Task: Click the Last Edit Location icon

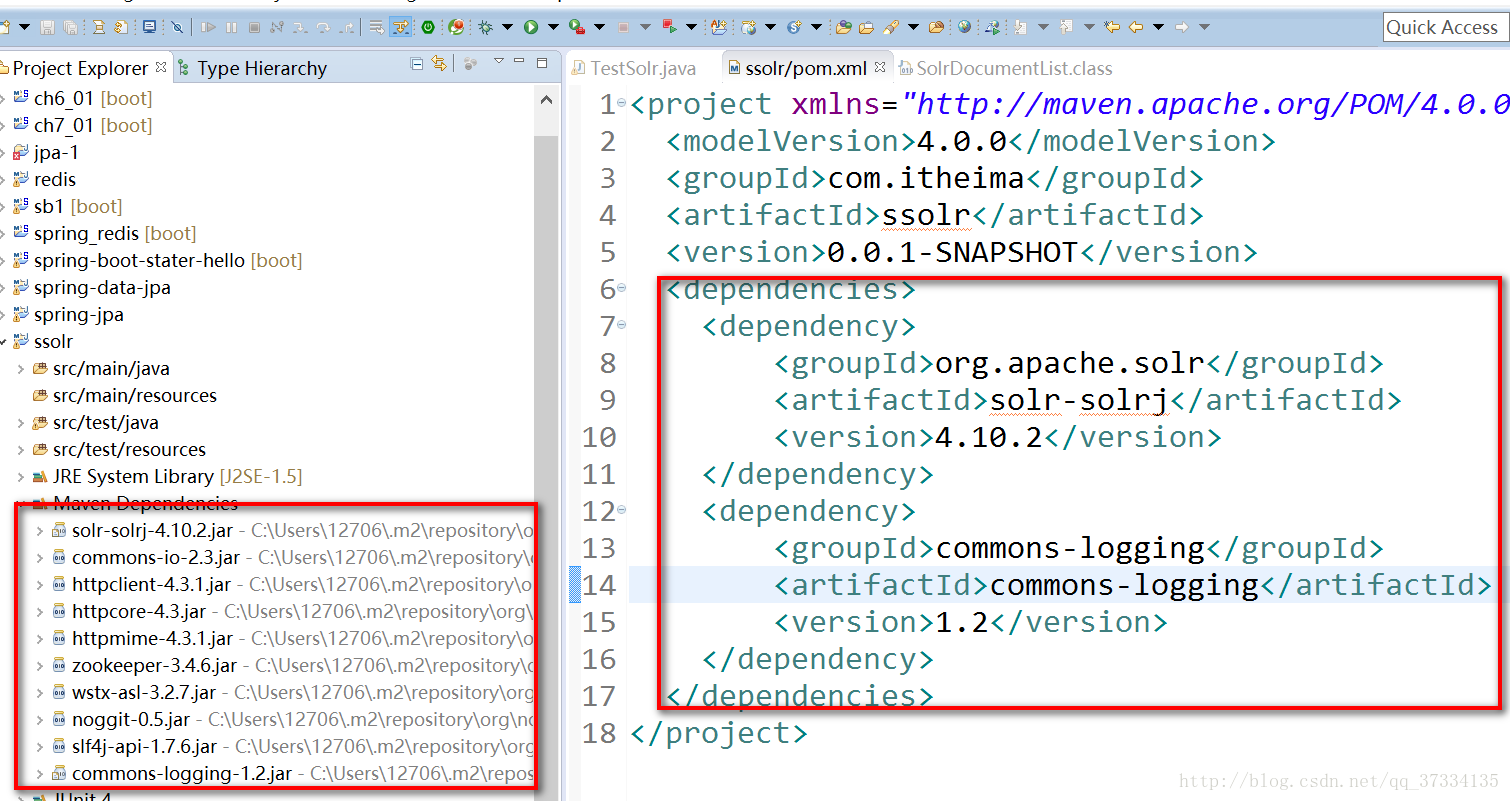Action: point(1112,27)
